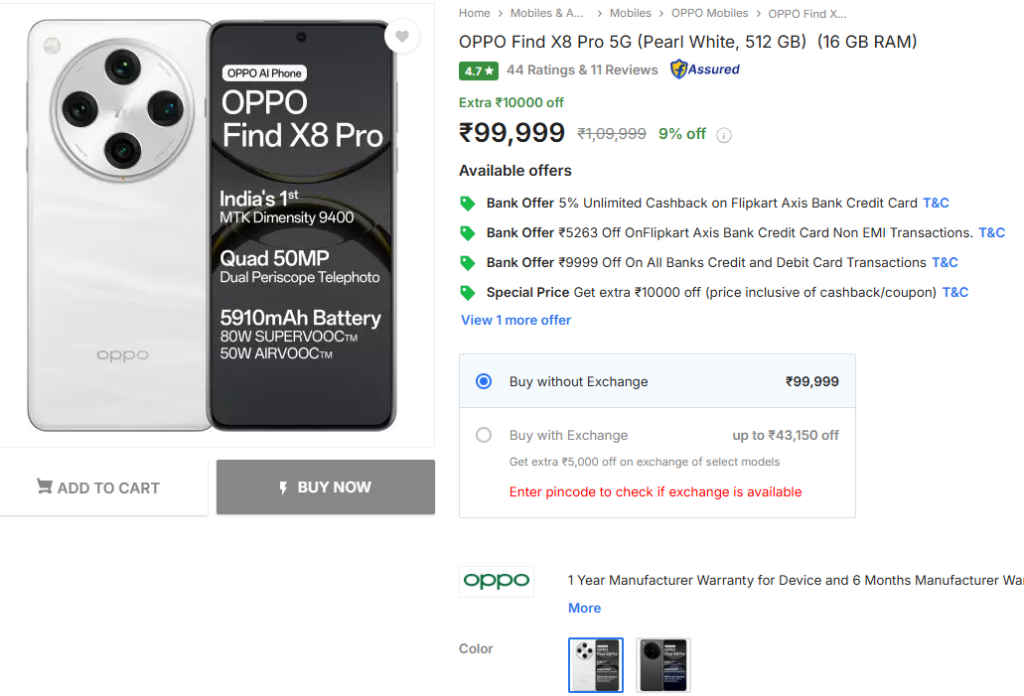The image size is (1024, 696).
Task: Click the lightning bolt icon on BUY NOW
Action: pos(283,487)
